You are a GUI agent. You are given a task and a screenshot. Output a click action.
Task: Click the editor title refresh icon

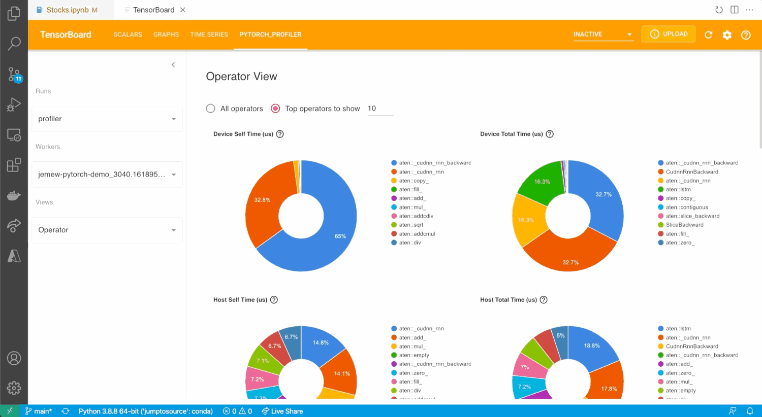pyautogui.click(x=719, y=10)
